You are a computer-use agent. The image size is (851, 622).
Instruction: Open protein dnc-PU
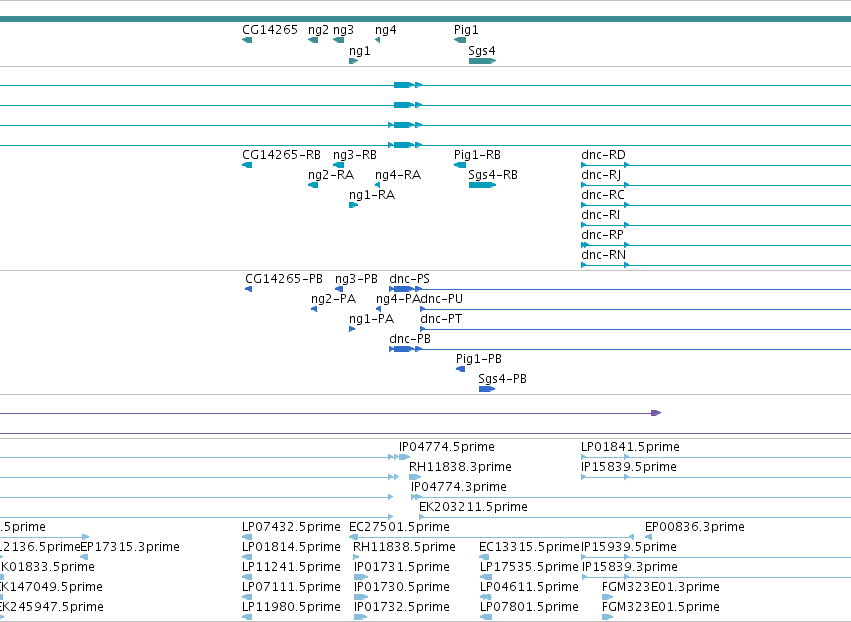(x=441, y=299)
